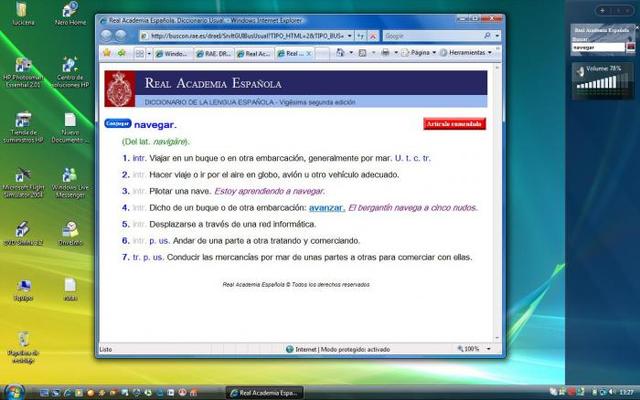
Task: Open the Print options dropdown arrow
Action: pyautogui.click(x=396, y=53)
